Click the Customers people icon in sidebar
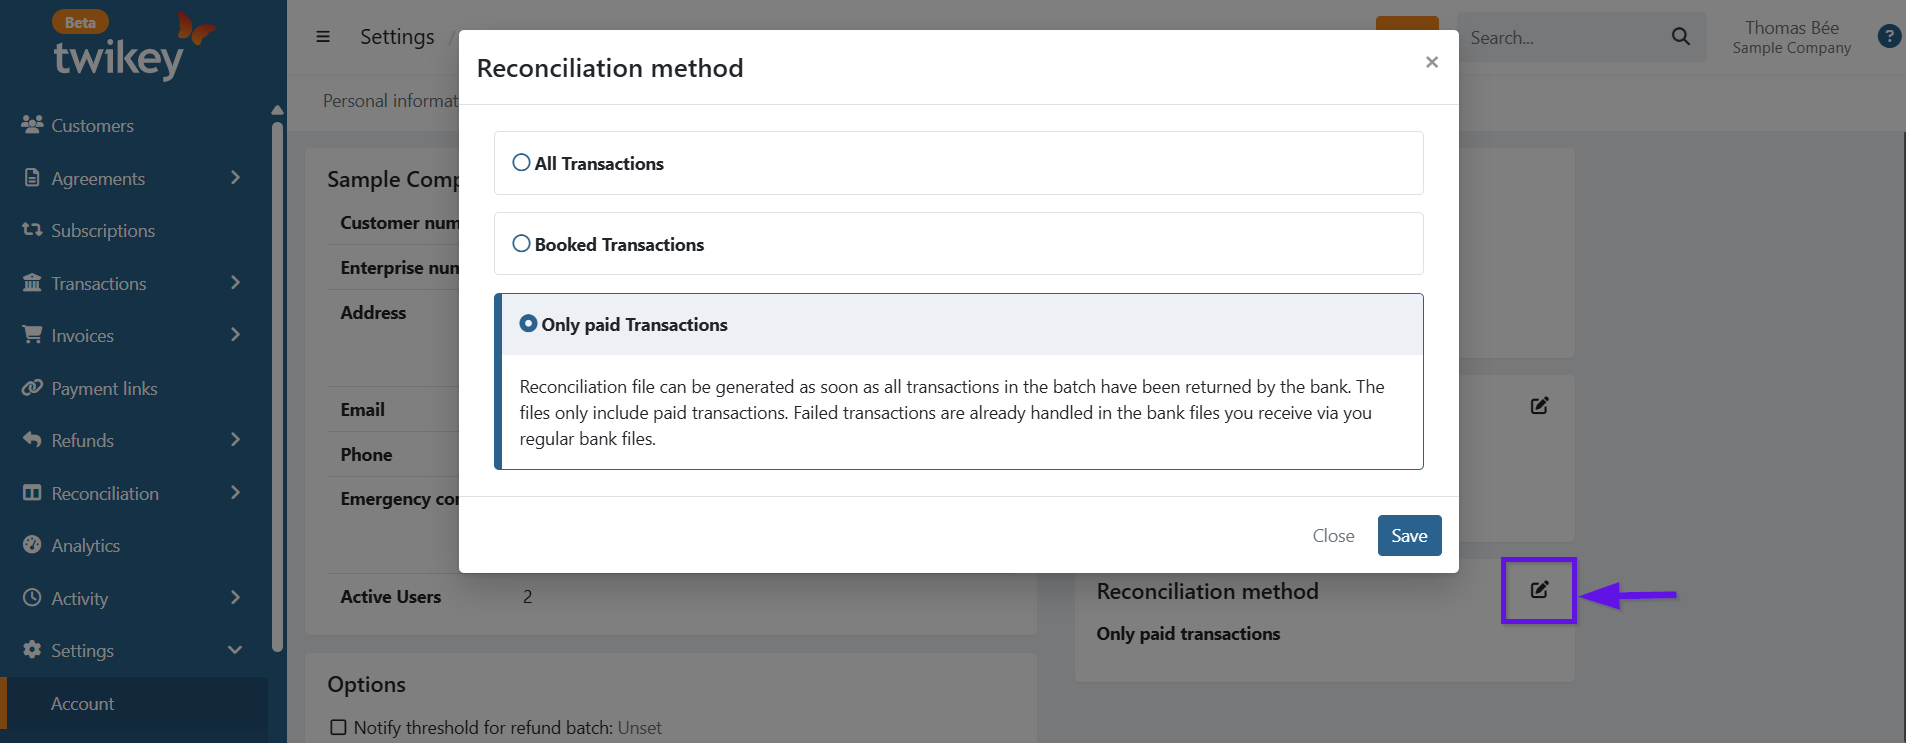The width and height of the screenshot is (1906, 743). 32,125
